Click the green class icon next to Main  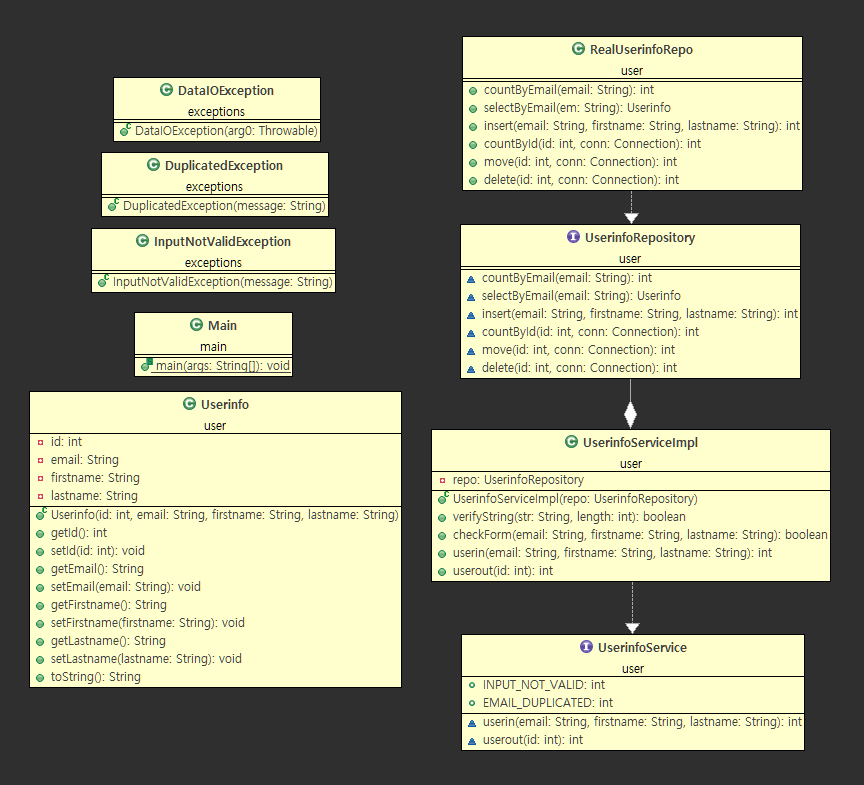click(197, 324)
